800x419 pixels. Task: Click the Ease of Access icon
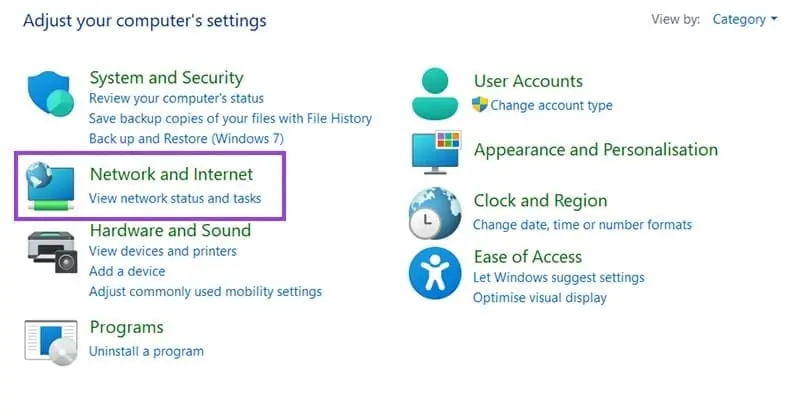tap(435, 273)
